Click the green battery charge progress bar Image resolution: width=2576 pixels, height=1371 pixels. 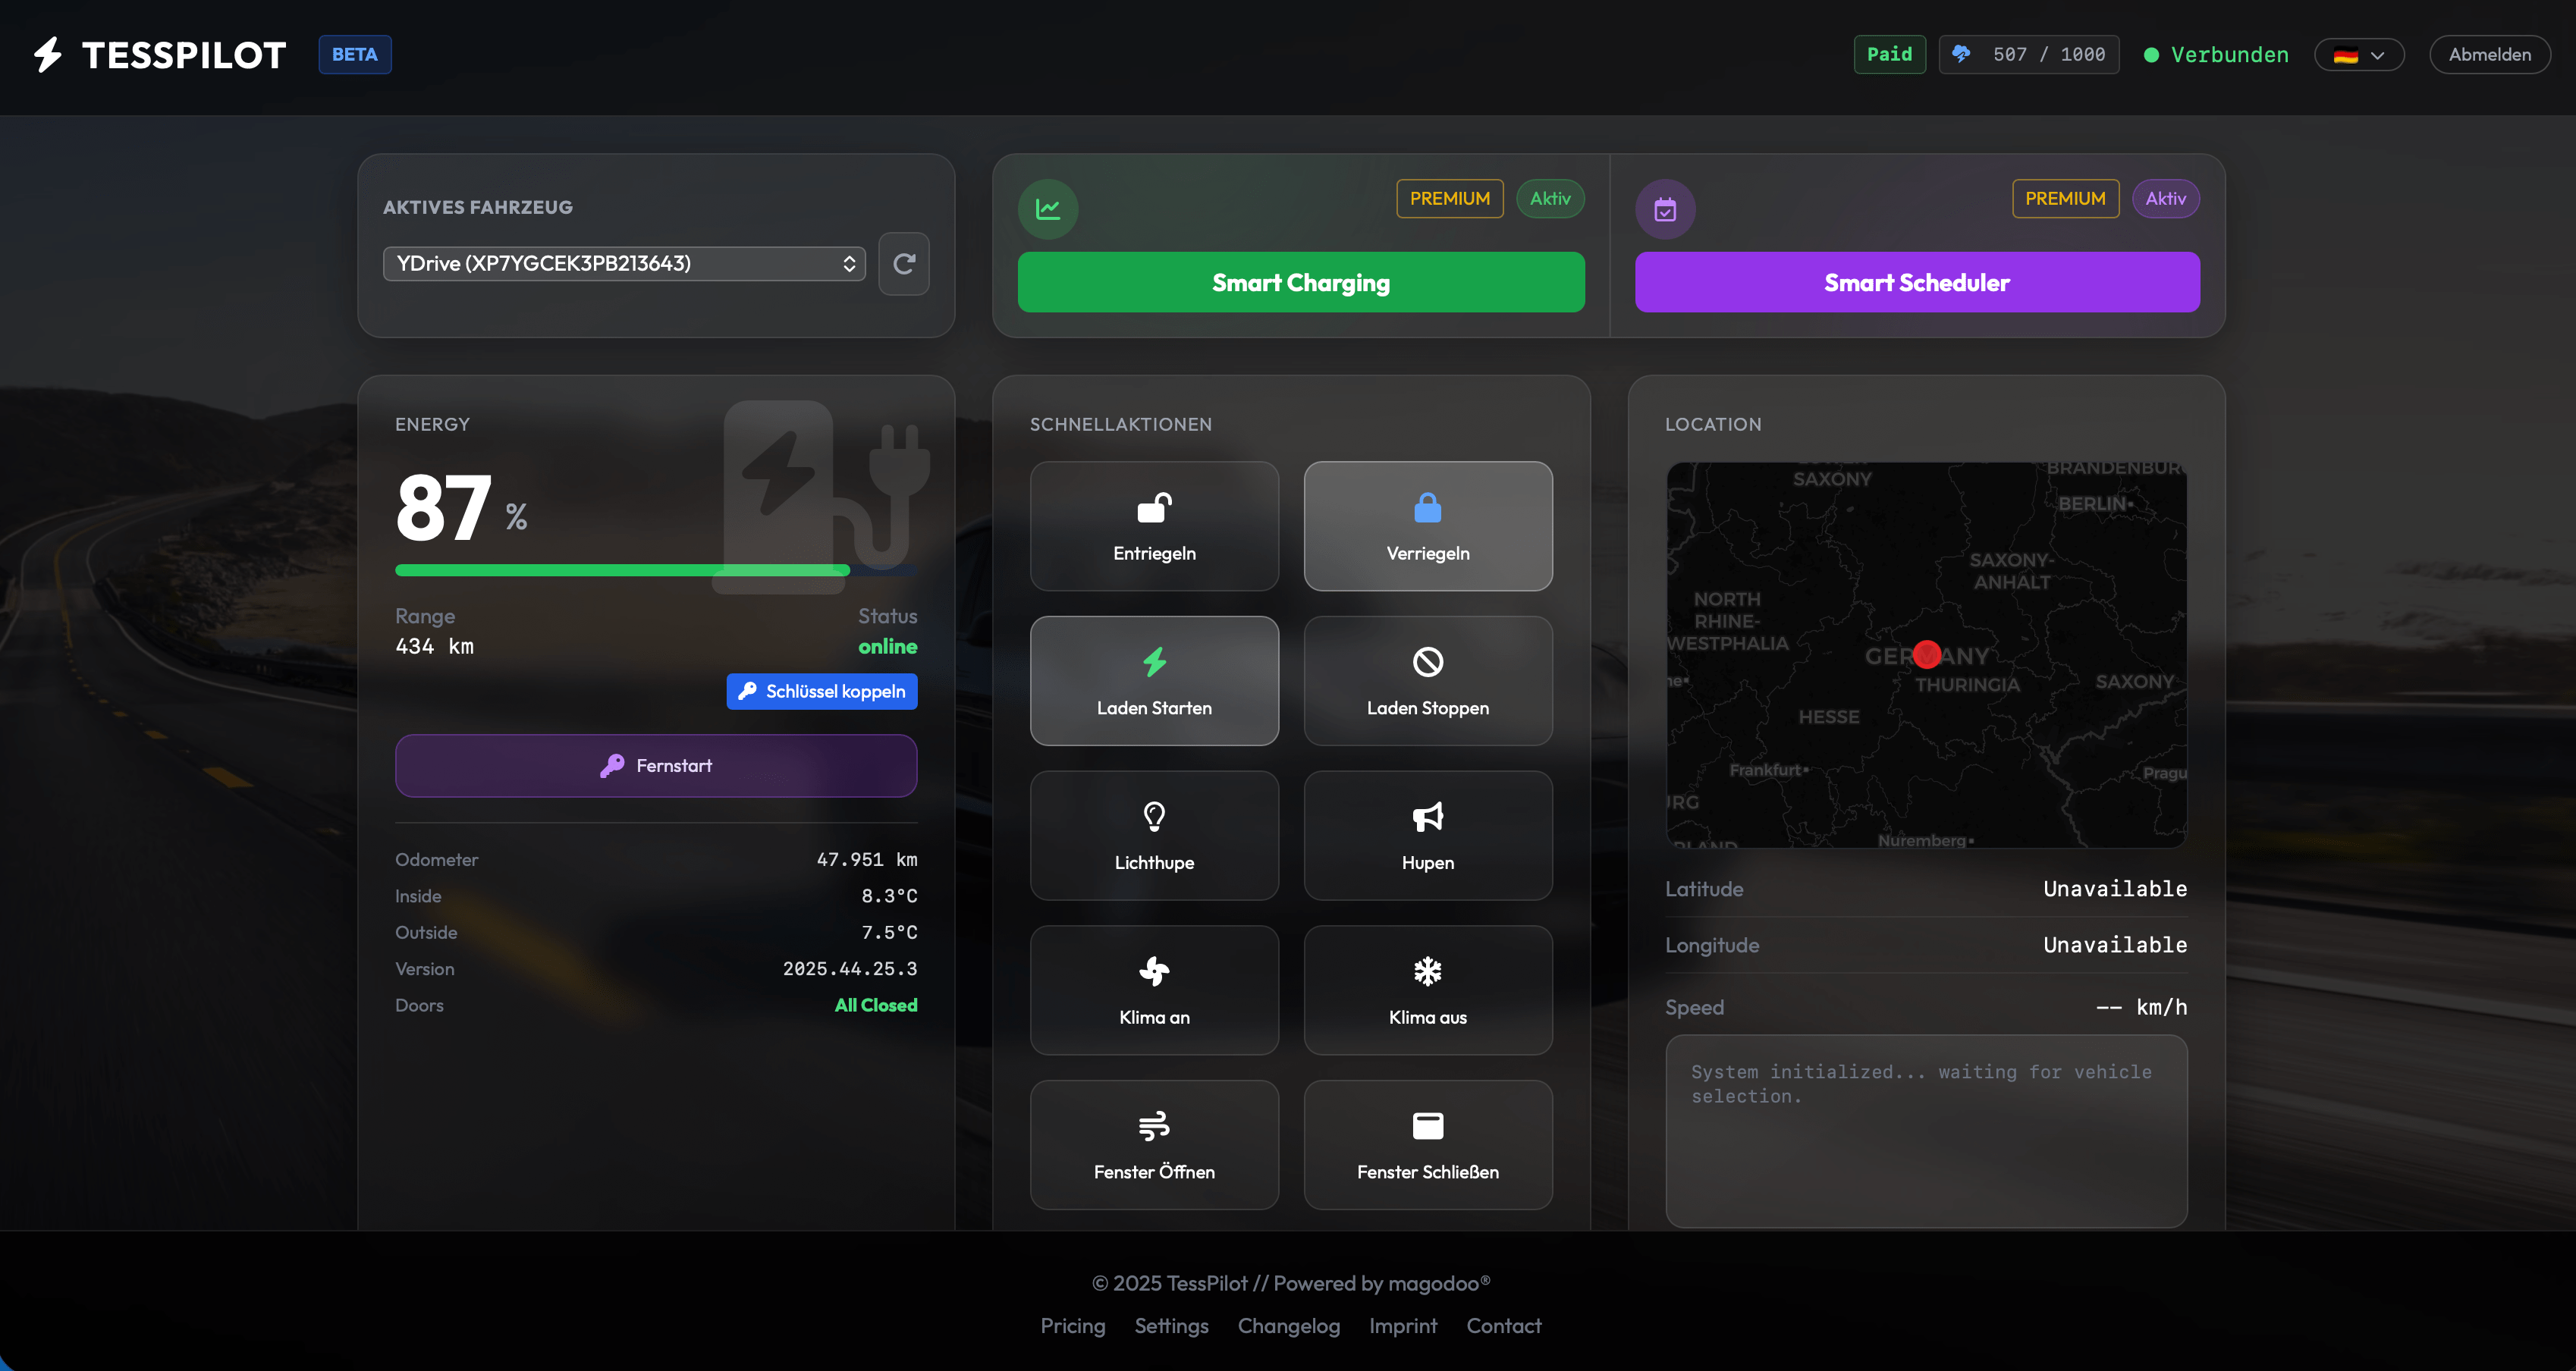(620, 570)
